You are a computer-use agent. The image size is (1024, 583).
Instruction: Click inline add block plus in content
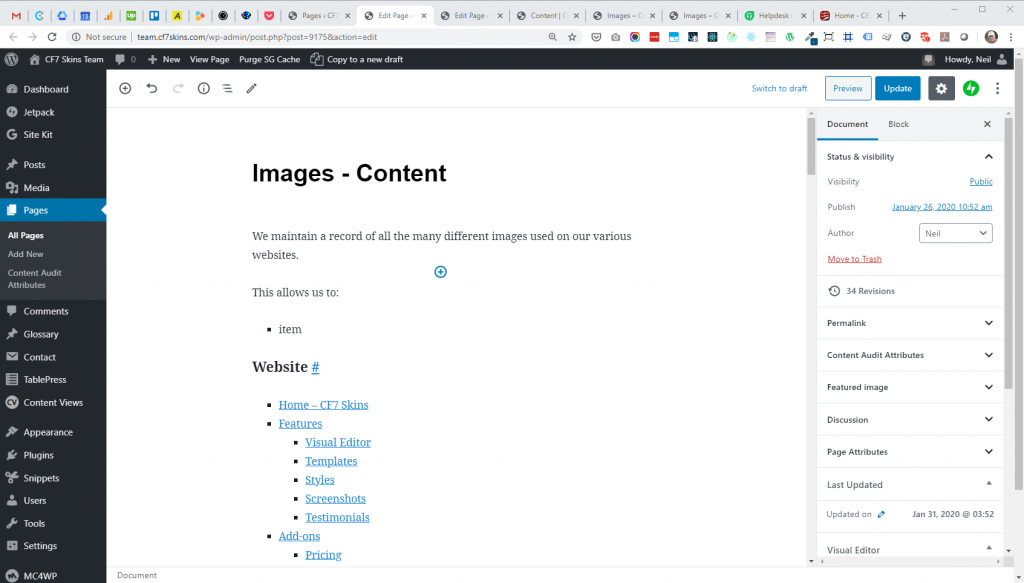click(440, 272)
